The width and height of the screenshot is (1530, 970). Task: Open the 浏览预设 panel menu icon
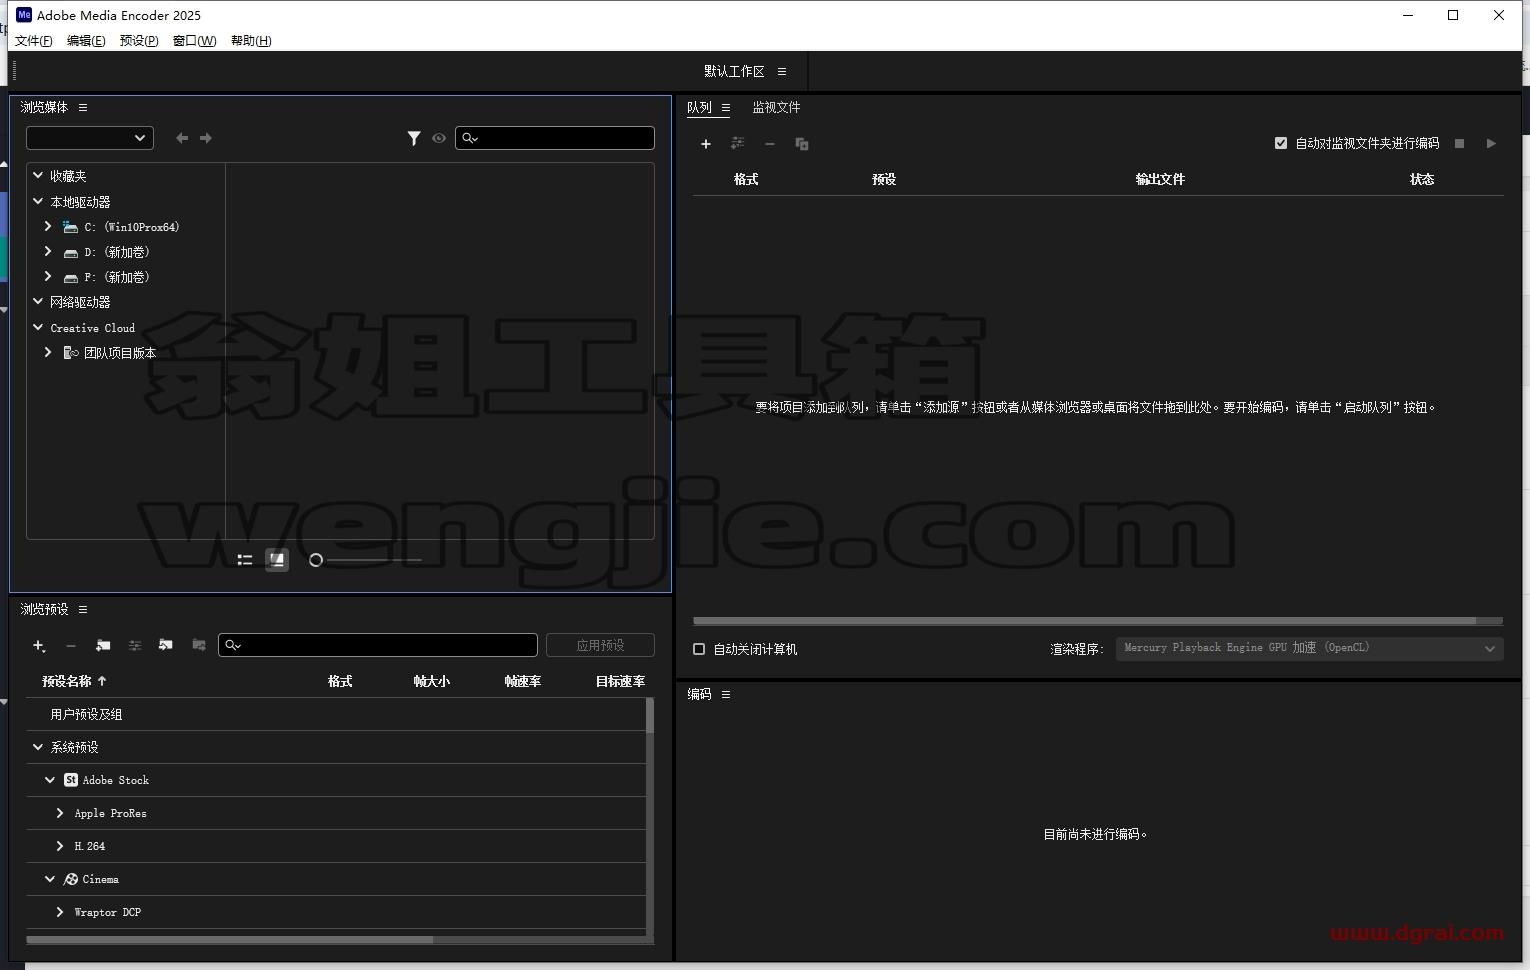pyautogui.click(x=83, y=609)
